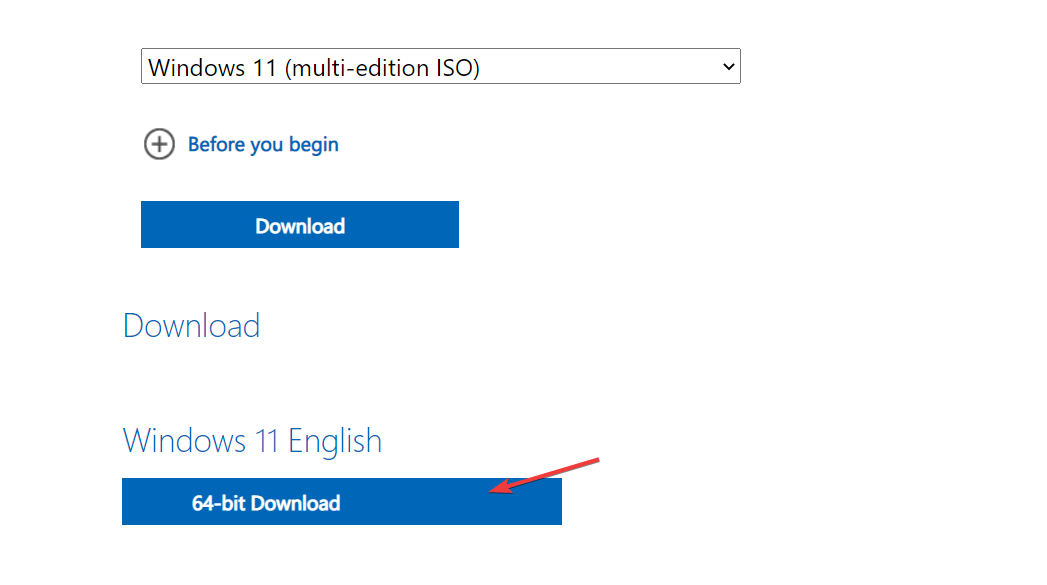Click the 64-bit Download button text
Viewport: 1047px width, 585px height.
pyautogui.click(x=265, y=503)
